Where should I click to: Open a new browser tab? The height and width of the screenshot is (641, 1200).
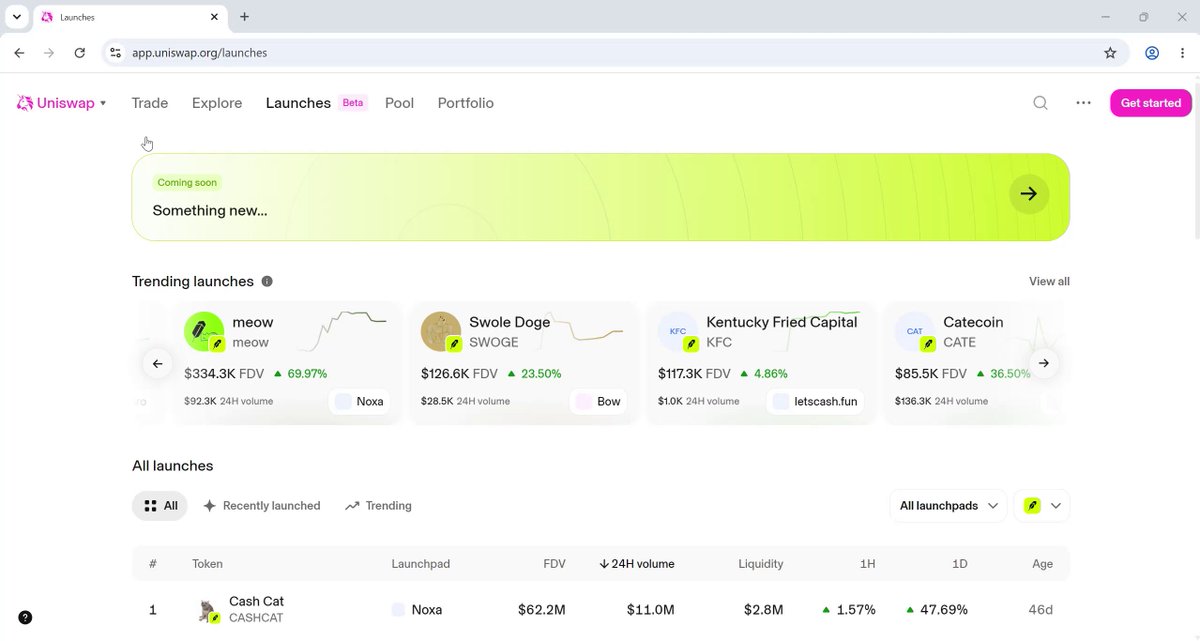click(244, 17)
